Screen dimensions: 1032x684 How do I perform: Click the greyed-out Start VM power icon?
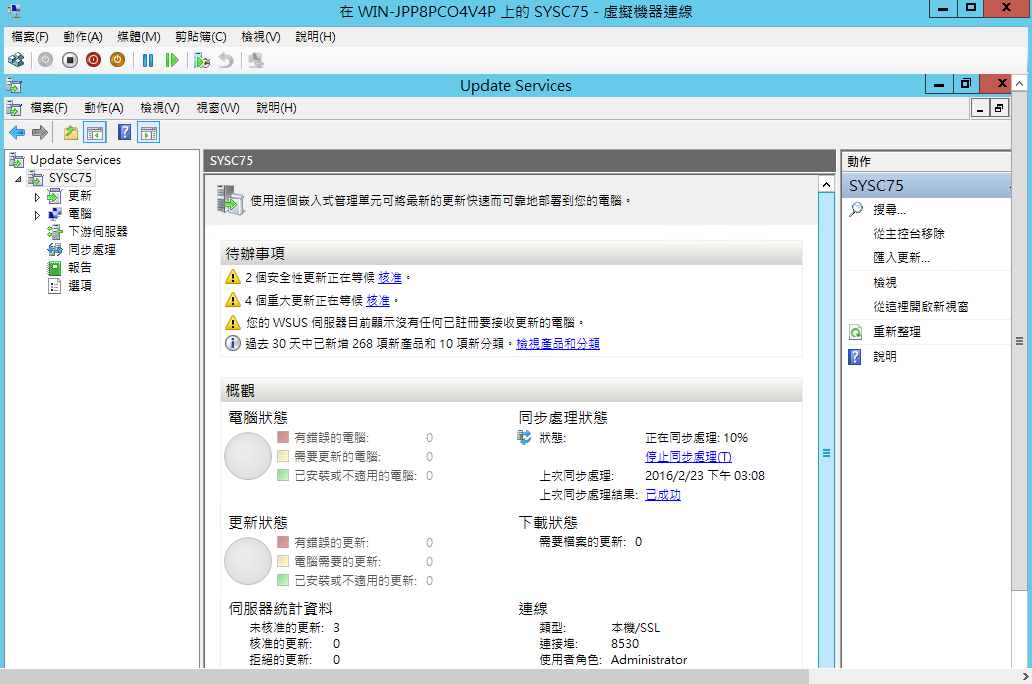coord(45,61)
